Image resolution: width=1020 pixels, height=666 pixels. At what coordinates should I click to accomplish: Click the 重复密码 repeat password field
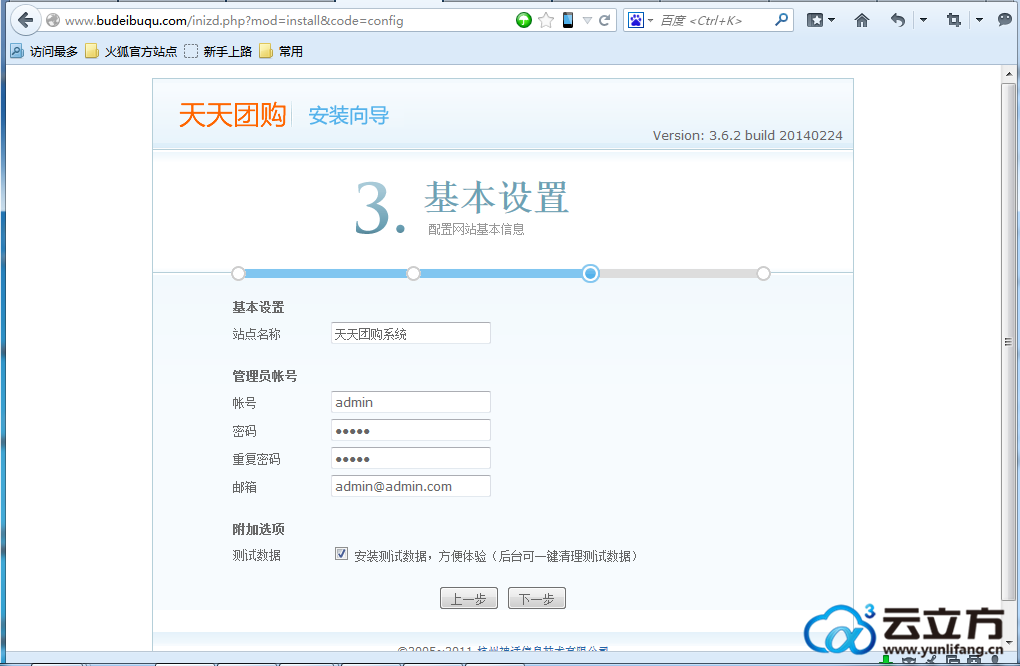(410, 458)
